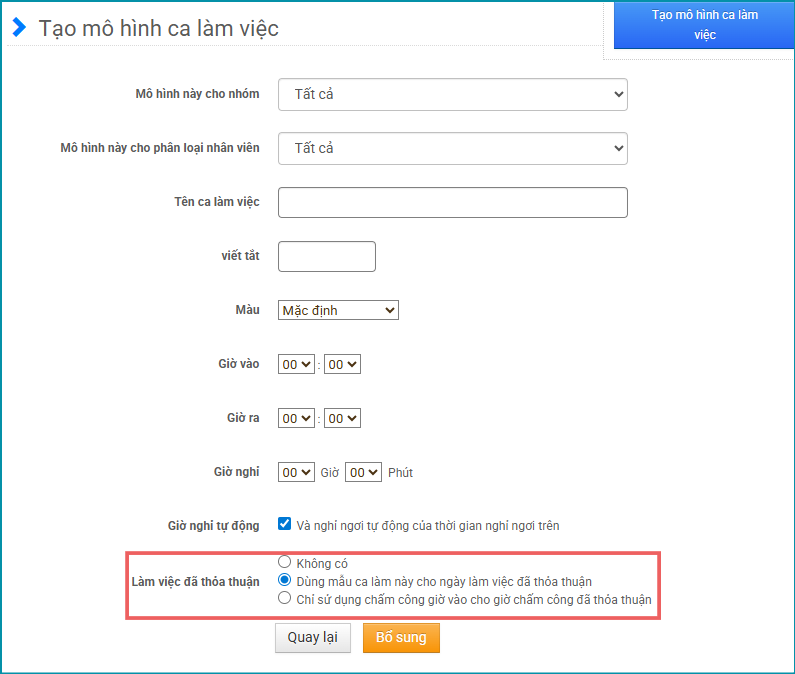Choose the 'Giờ ra' minute dropdown
Viewport: 795px width, 674px height.
pyautogui.click(x=342, y=418)
